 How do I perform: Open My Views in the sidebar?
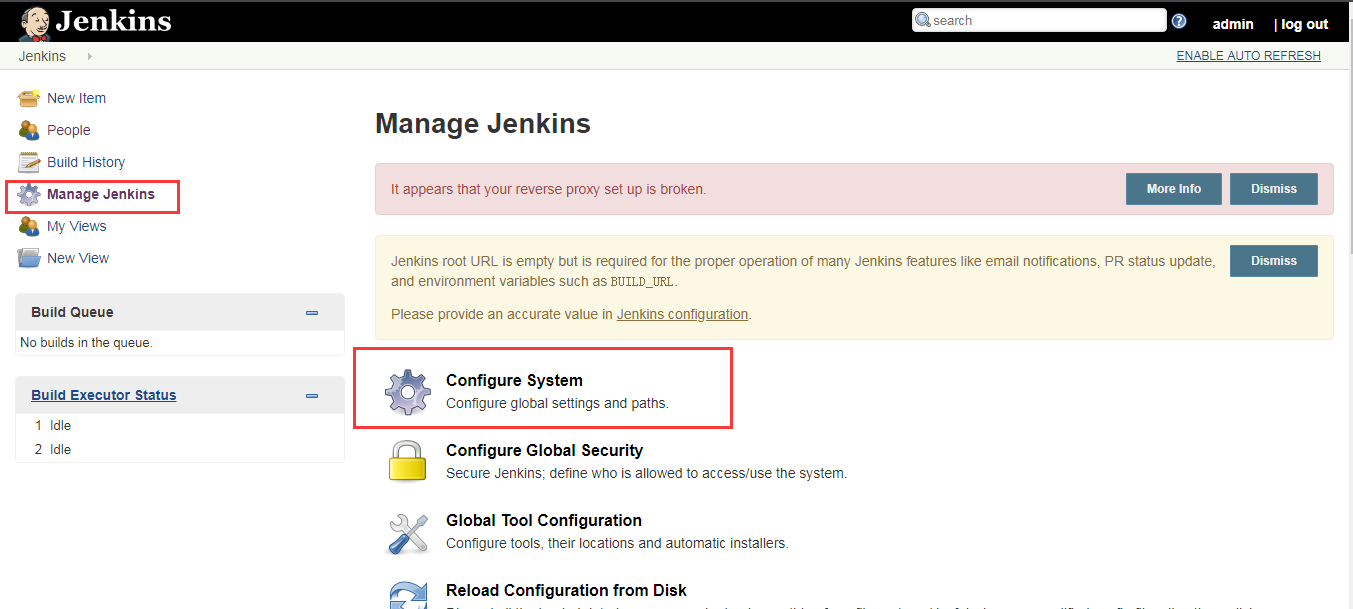77,226
